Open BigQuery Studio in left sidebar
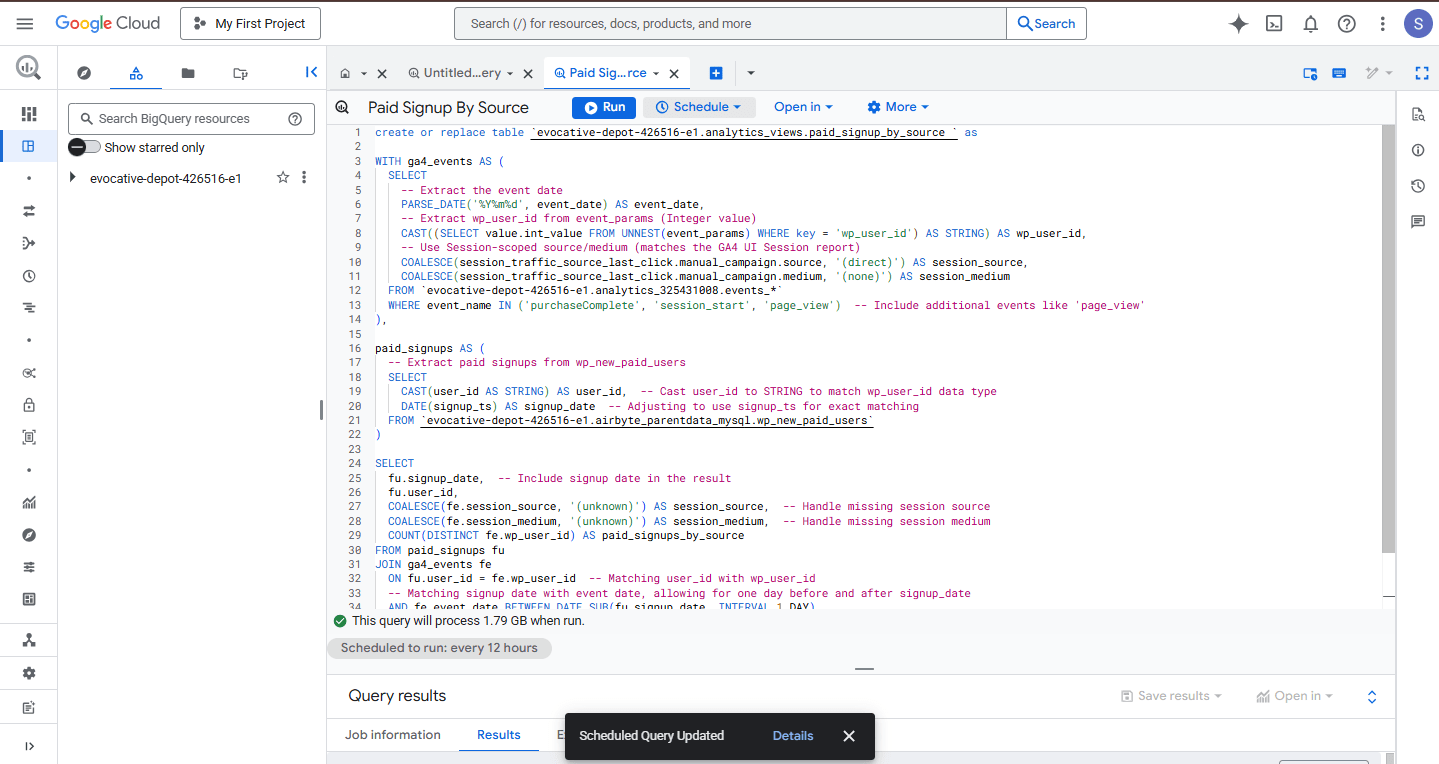The width and height of the screenshot is (1439, 764). click(28, 146)
